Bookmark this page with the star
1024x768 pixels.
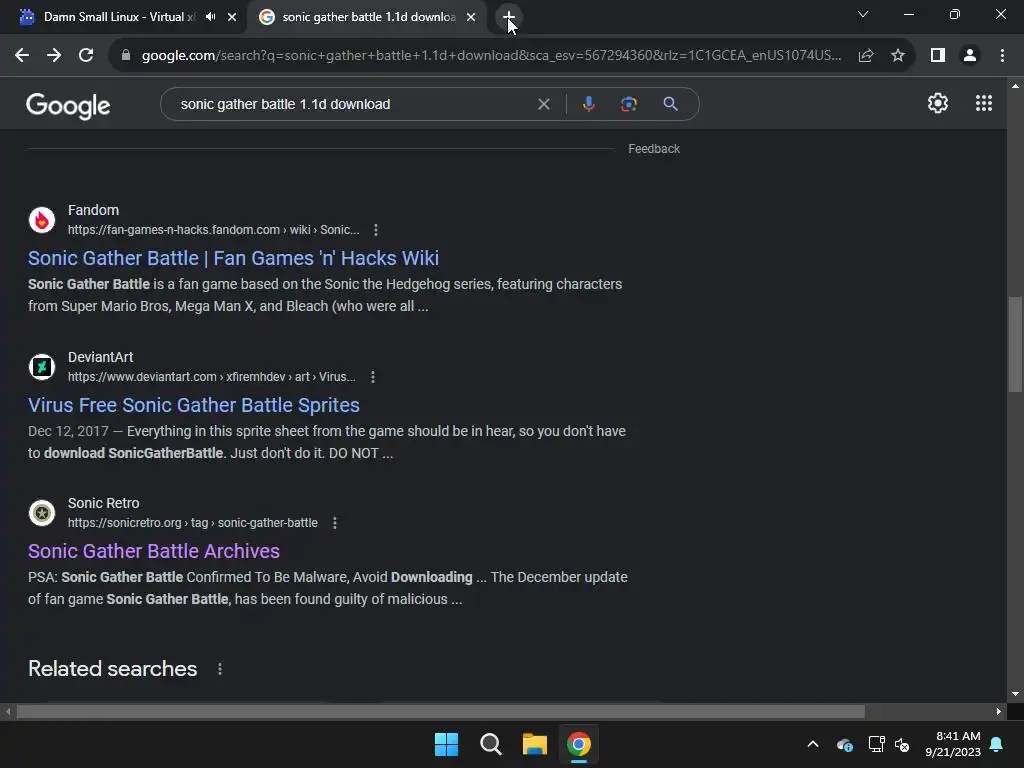(898, 56)
